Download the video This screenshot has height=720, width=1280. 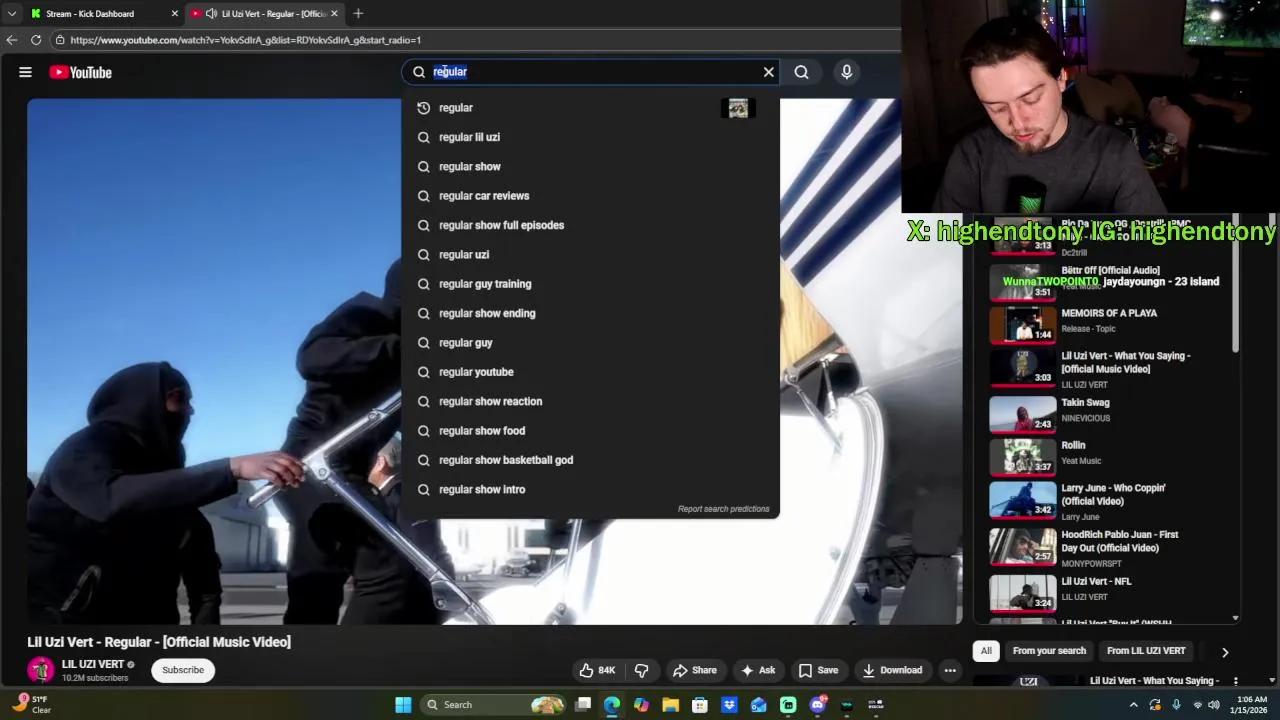pos(893,670)
